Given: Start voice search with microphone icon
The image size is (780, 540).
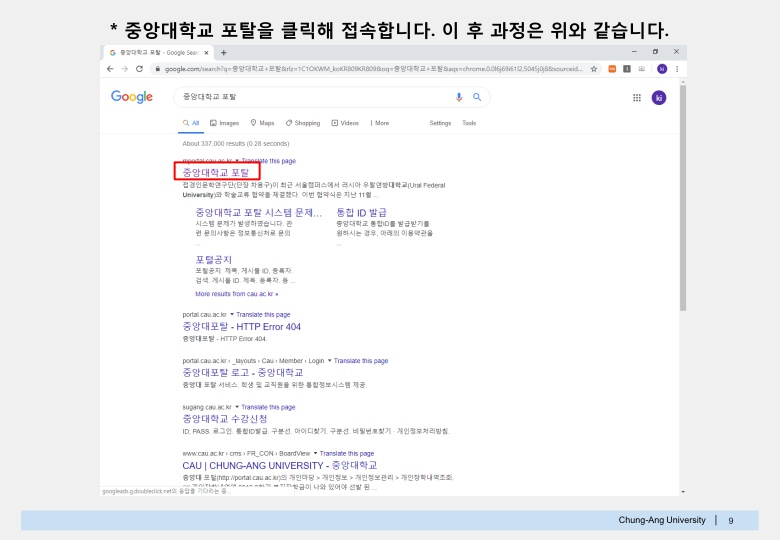Looking at the screenshot, I should tap(459, 97).
